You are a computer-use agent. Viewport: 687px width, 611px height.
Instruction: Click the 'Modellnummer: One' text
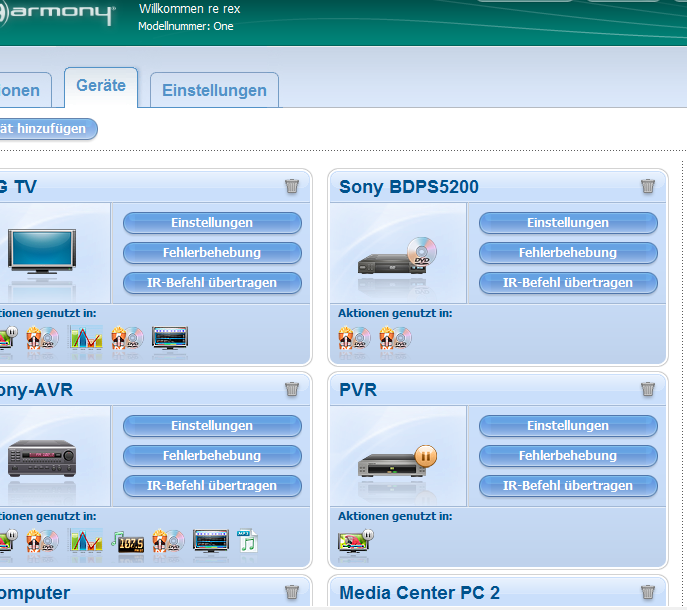tap(186, 26)
